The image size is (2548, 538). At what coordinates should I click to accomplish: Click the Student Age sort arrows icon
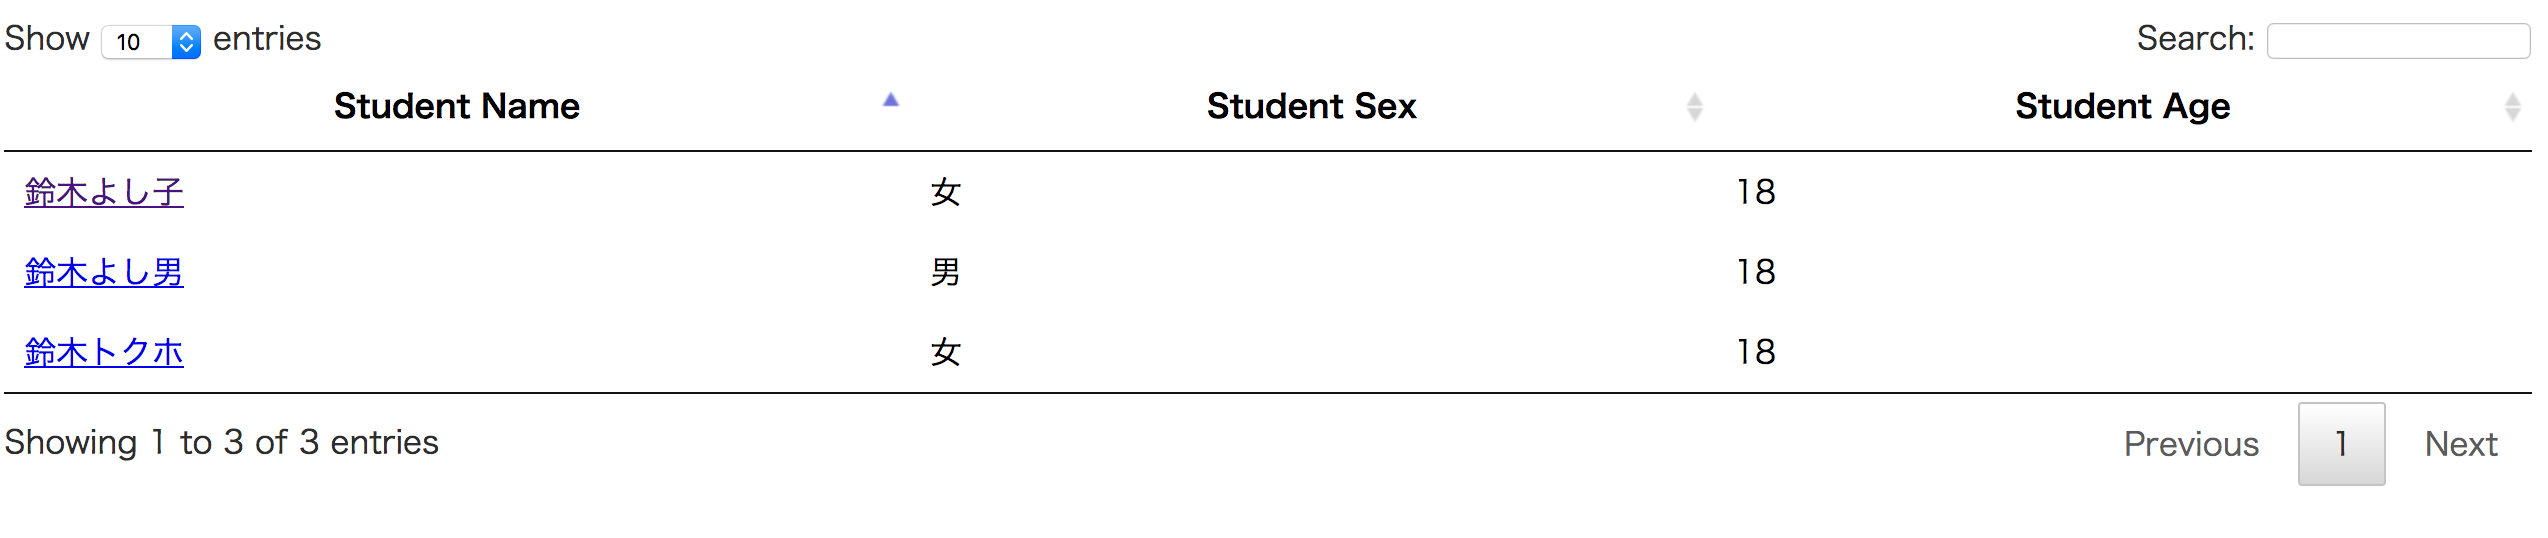(2512, 107)
